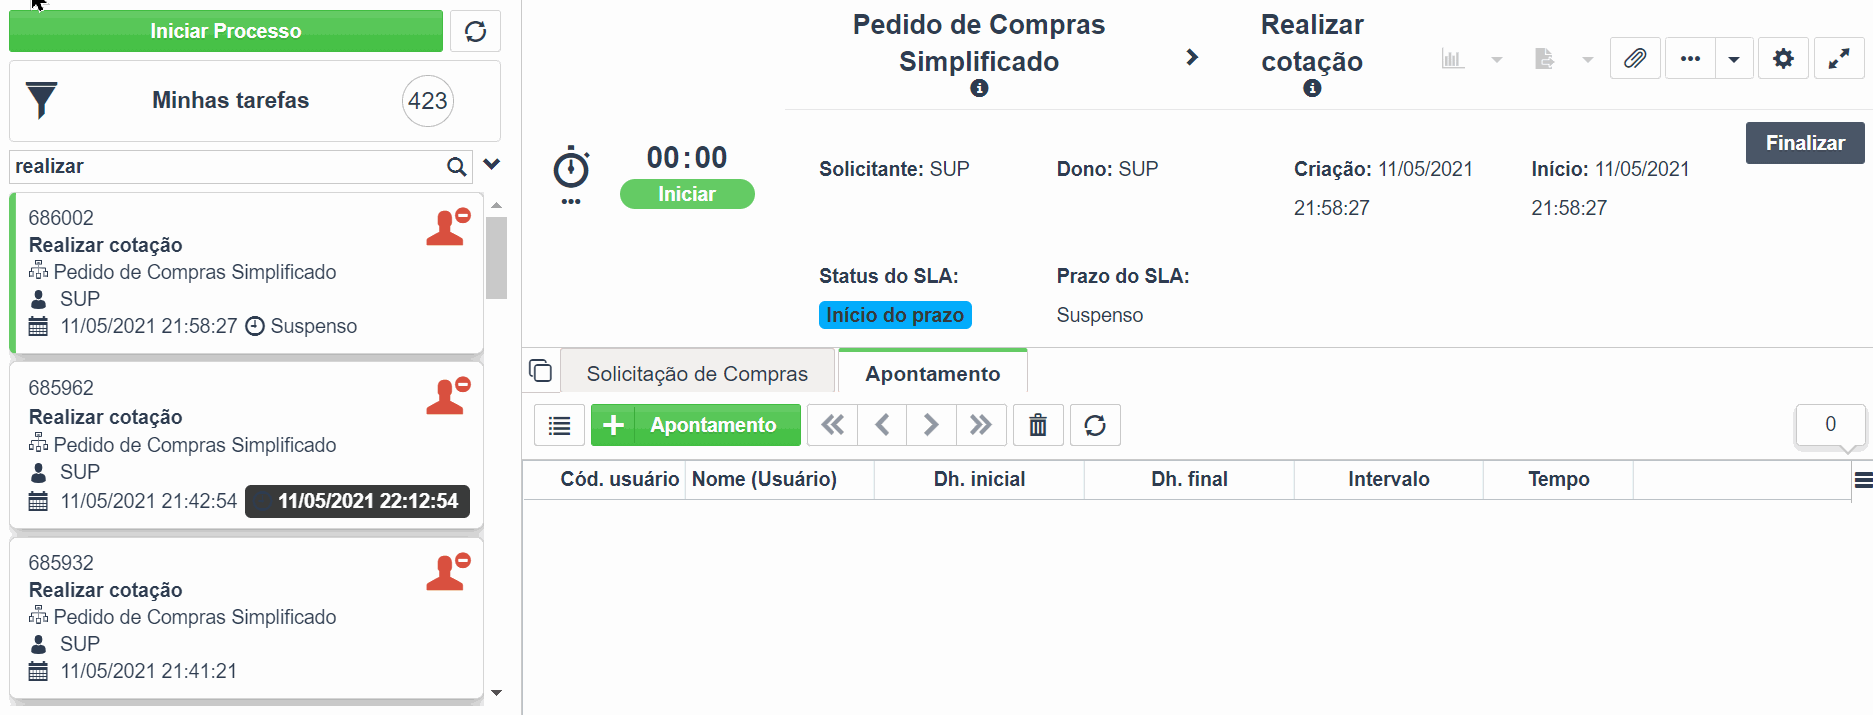
Task: Expand the search options chevron
Action: (492, 165)
